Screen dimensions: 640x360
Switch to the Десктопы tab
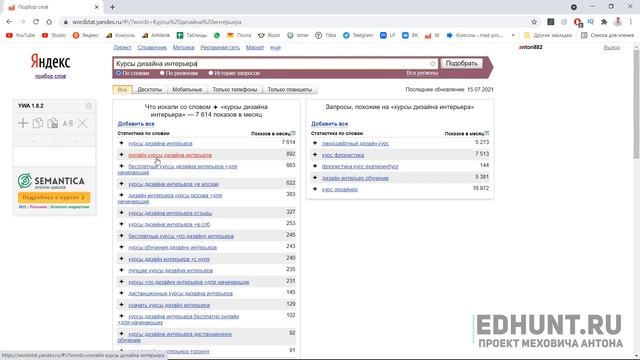point(149,89)
